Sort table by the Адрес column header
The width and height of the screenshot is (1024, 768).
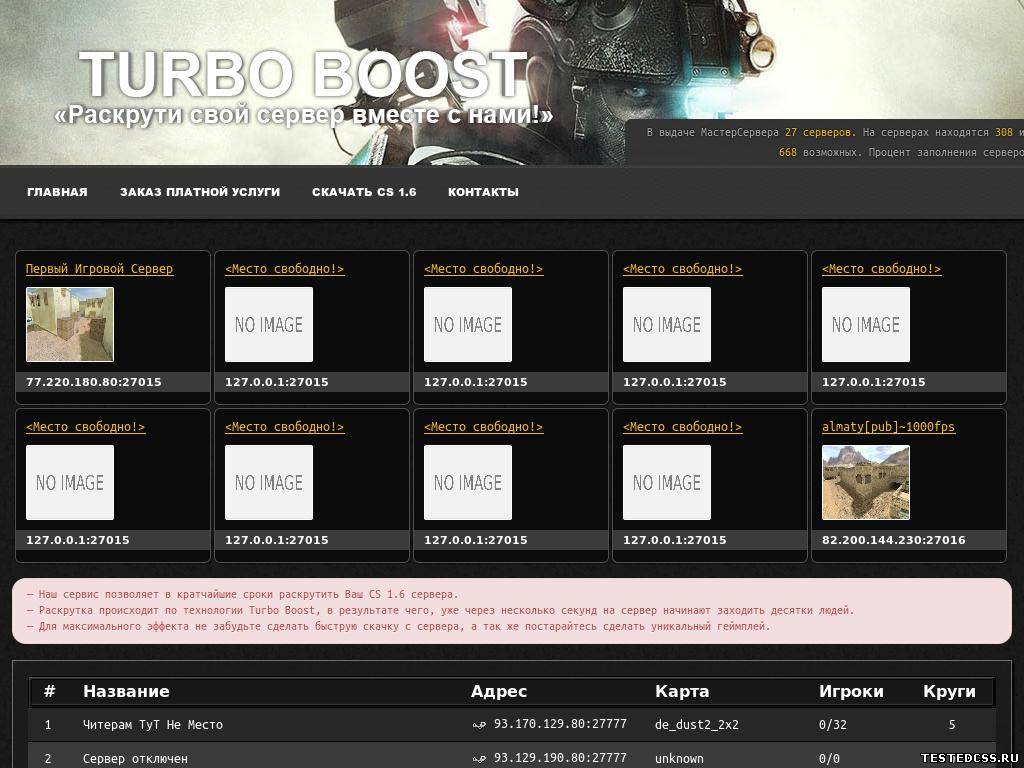click(x=499, y=692)
